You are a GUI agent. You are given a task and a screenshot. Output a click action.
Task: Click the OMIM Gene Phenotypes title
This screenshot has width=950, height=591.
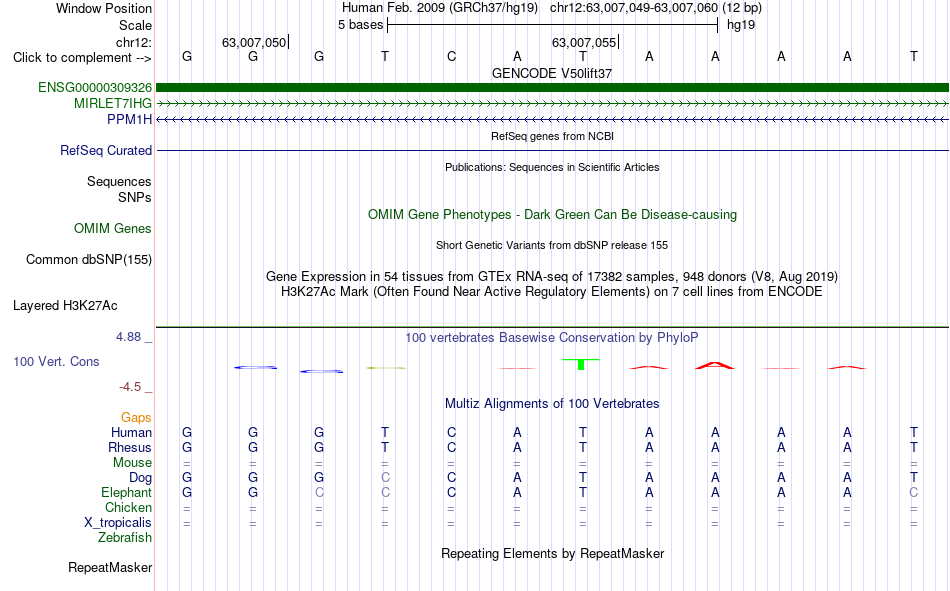(553, 215)
